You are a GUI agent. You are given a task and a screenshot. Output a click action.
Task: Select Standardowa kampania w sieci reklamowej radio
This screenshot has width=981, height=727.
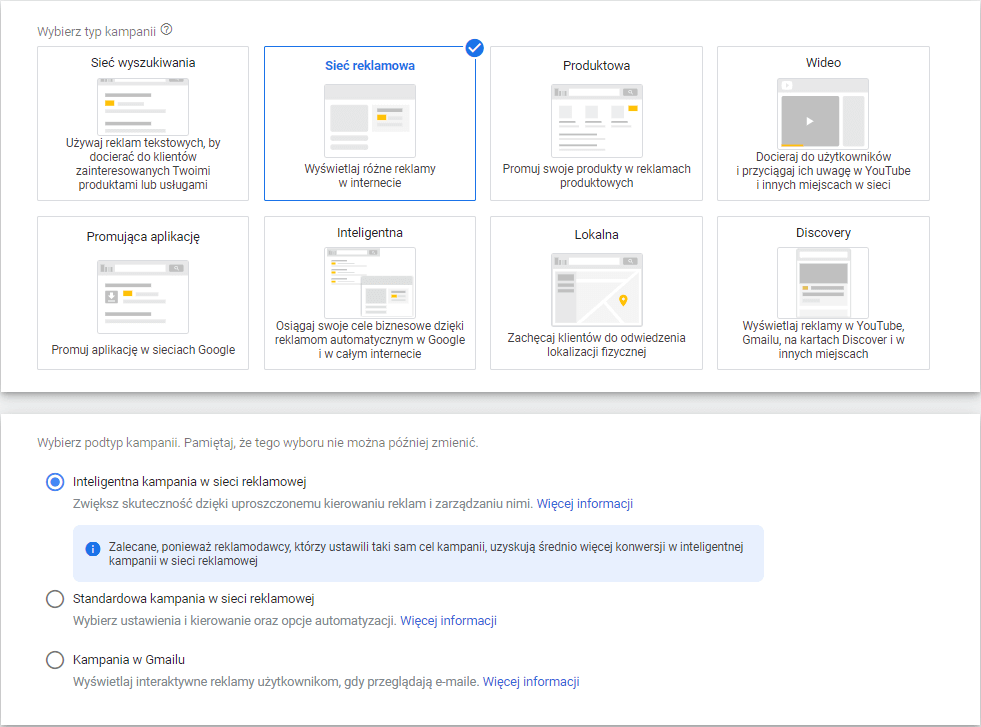click(55, 599)
